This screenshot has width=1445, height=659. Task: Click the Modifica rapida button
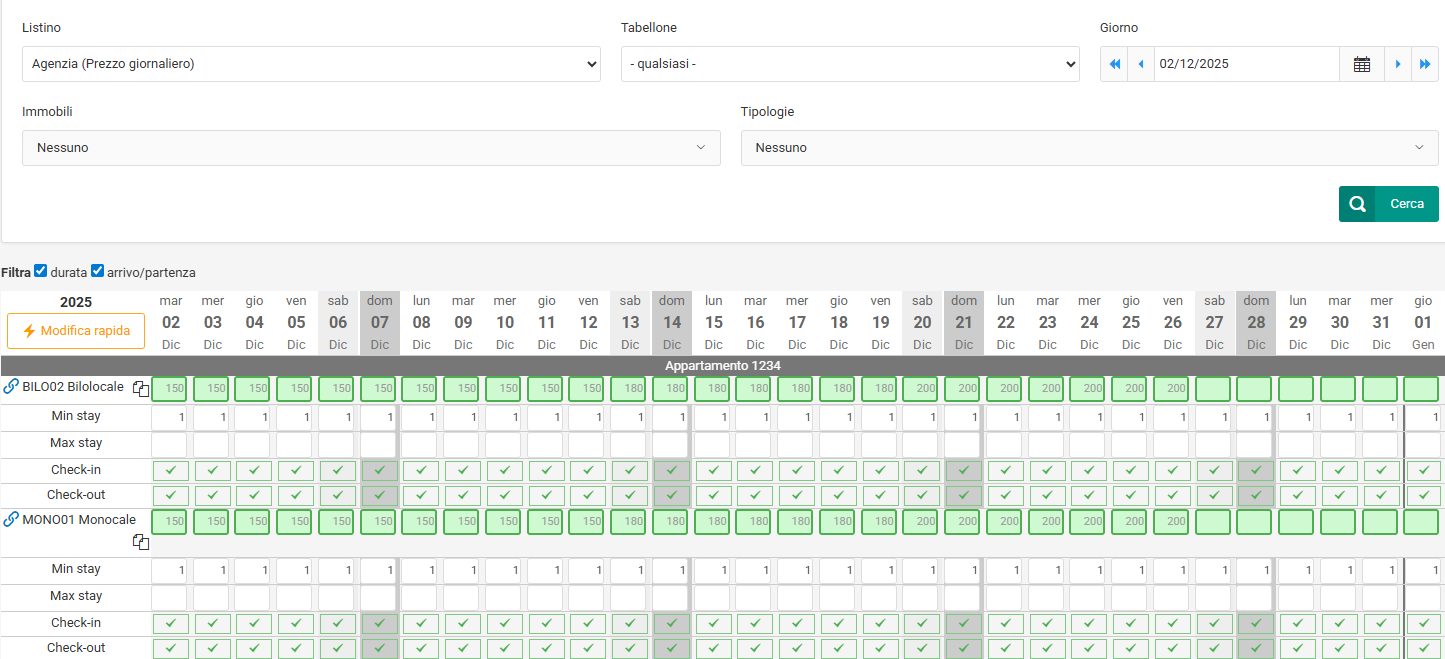coord(76,331)
